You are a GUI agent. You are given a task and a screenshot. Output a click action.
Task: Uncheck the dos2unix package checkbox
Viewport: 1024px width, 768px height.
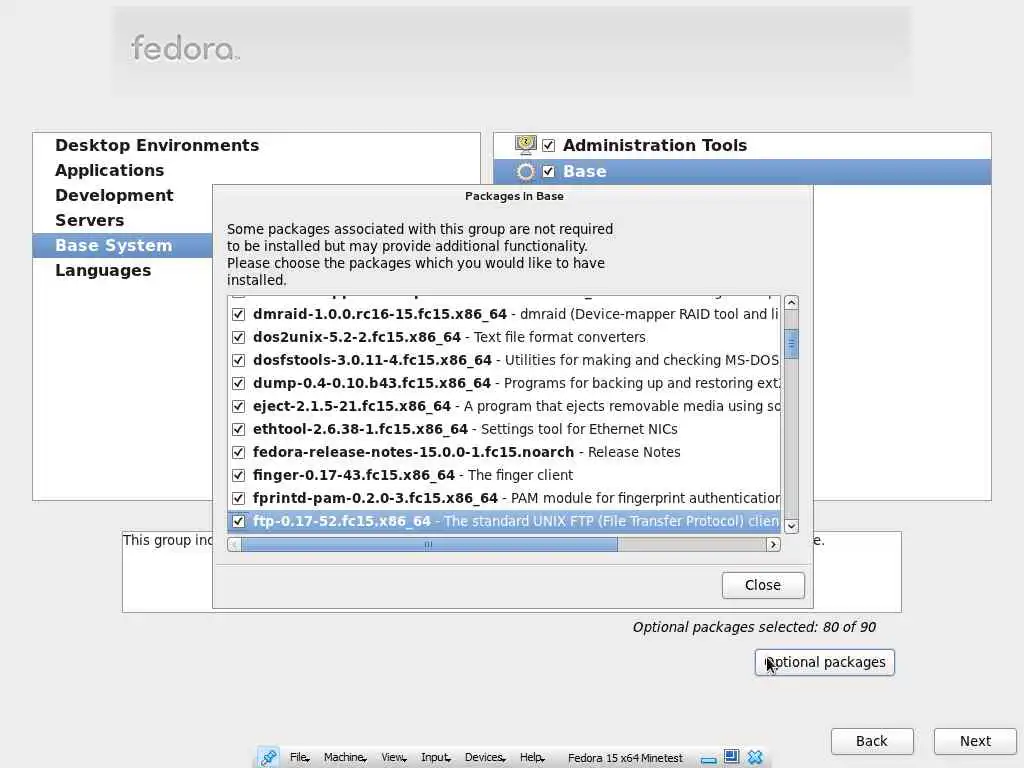pyautogui.click(x=238, y=338)
